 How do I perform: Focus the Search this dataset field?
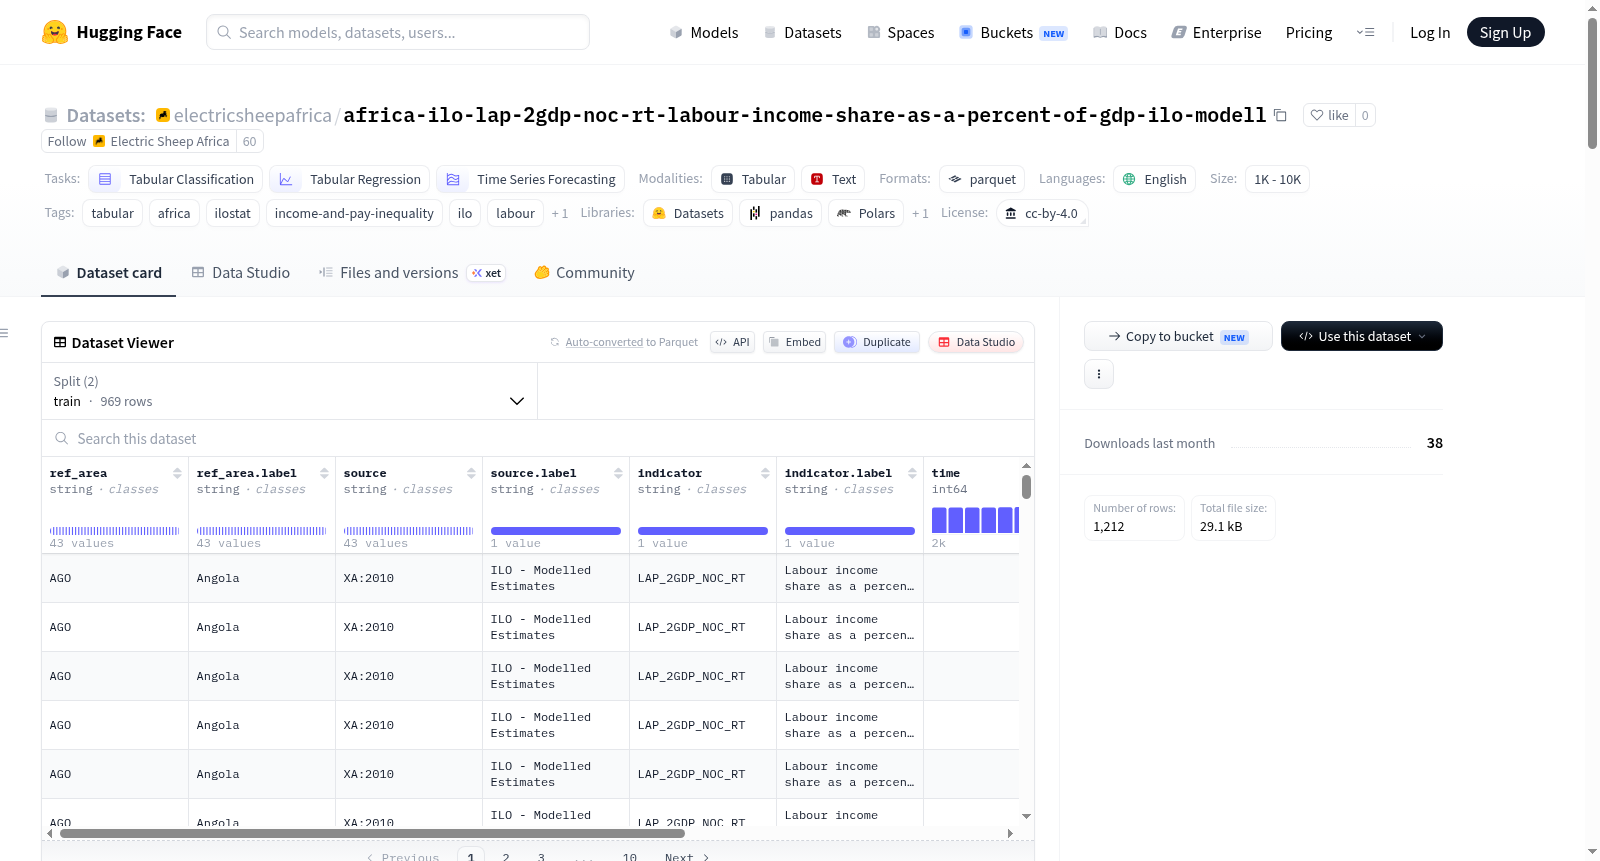(x=538, y=438)
